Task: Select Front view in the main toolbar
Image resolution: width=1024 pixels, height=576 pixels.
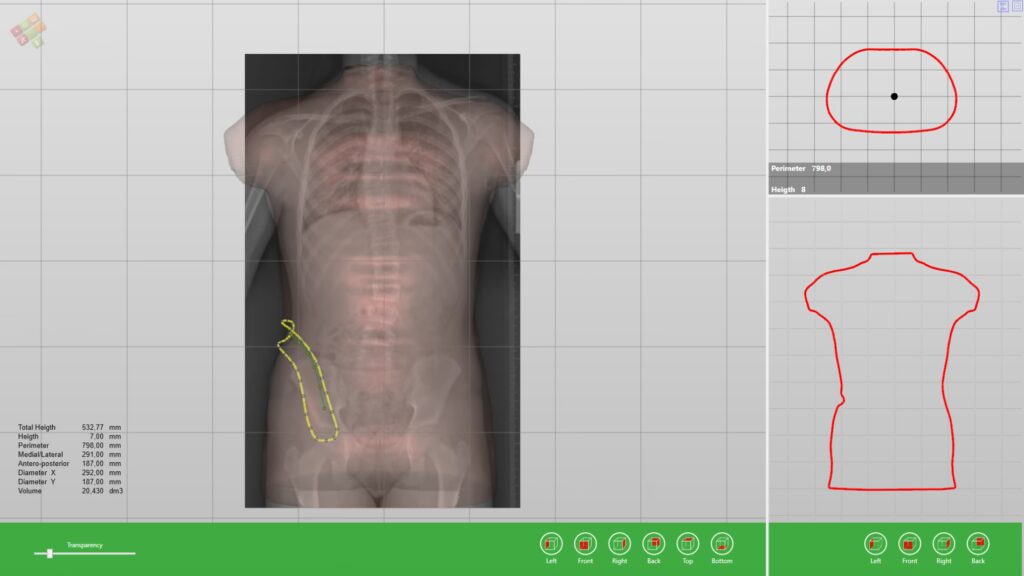Action: click(585, 544)
